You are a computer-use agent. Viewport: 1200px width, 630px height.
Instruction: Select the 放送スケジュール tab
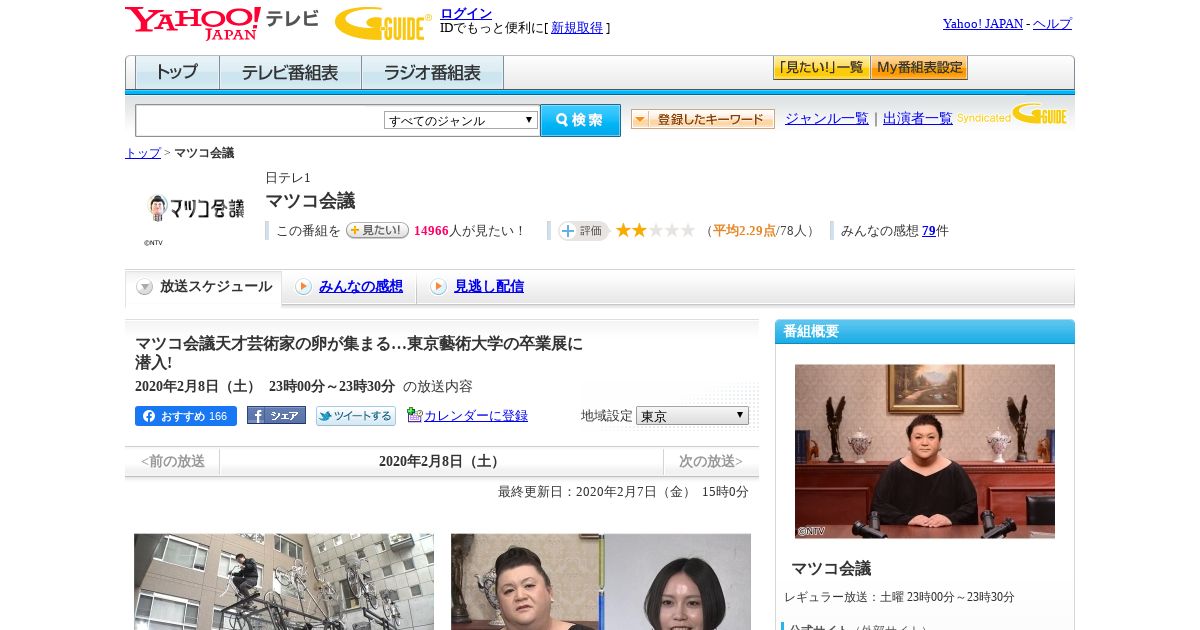pyautogui.click(x=204, y=287)
